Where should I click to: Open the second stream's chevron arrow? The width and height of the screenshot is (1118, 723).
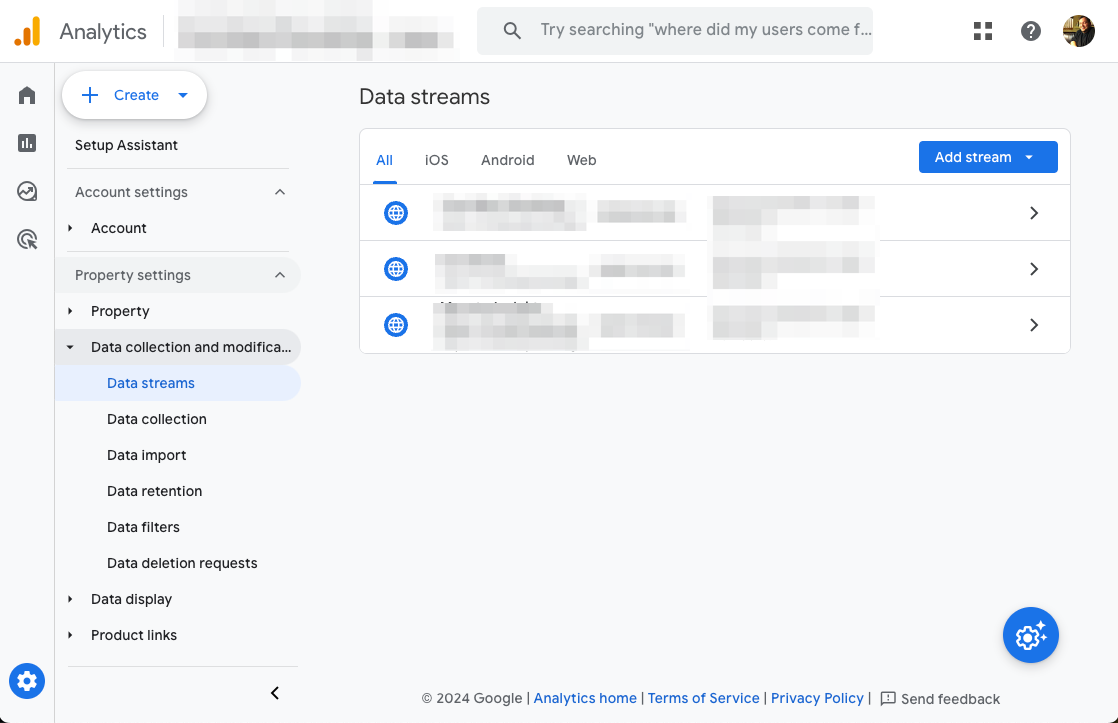pyautogui.click(x=1034, y=269)
